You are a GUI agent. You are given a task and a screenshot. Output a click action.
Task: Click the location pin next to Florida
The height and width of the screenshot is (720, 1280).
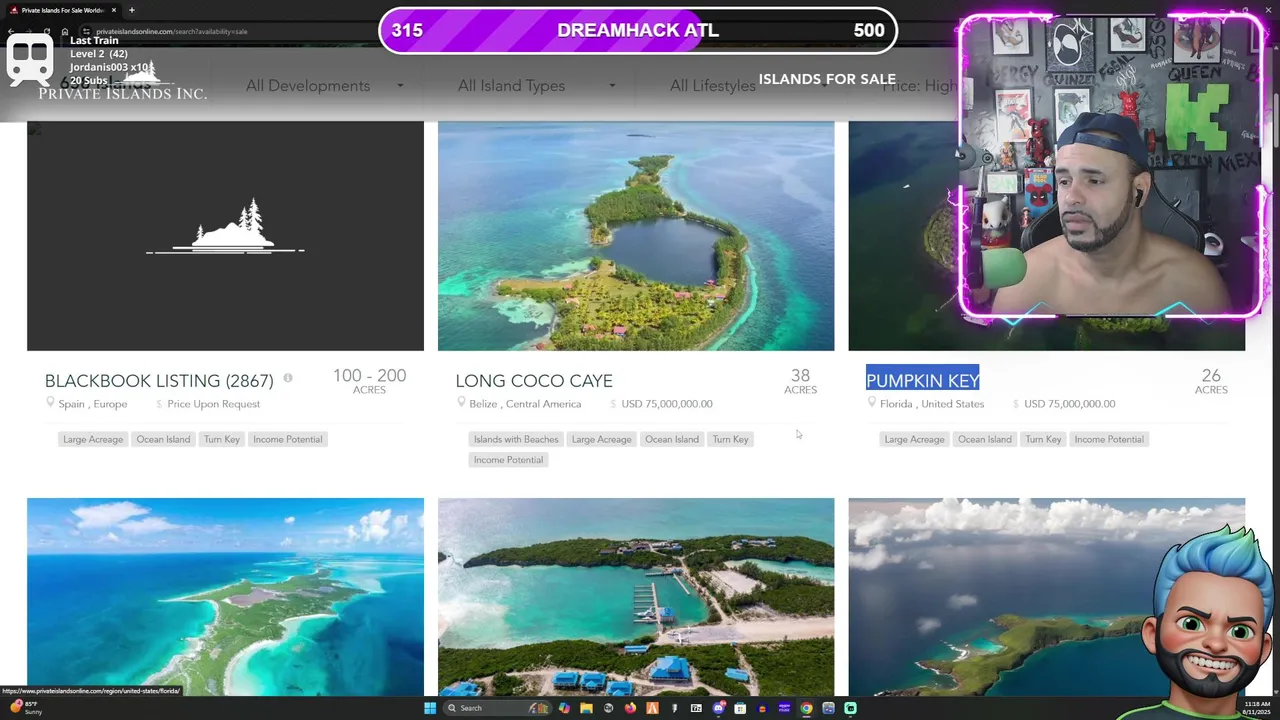click(x=872, y=403)
